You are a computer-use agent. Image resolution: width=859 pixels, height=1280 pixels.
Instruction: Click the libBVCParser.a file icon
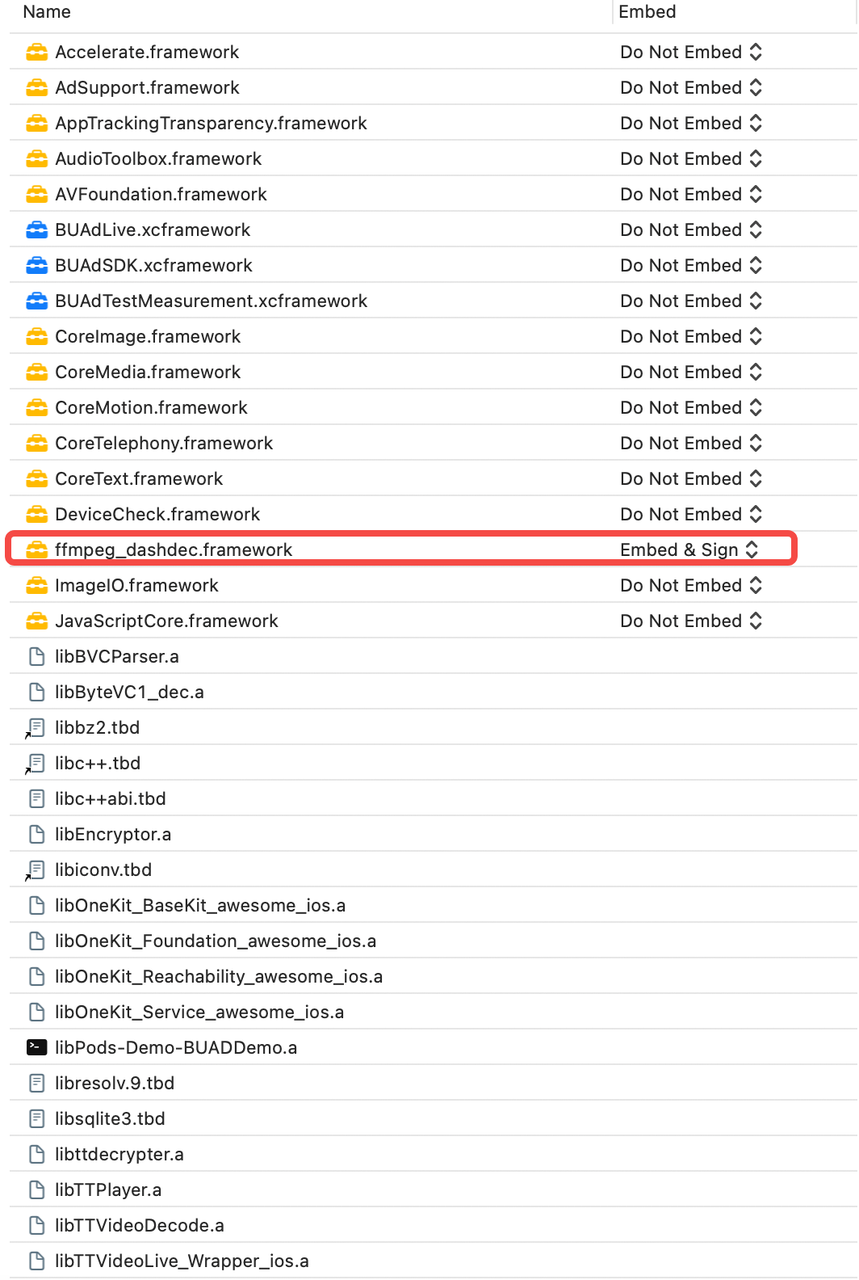[37, 657]
